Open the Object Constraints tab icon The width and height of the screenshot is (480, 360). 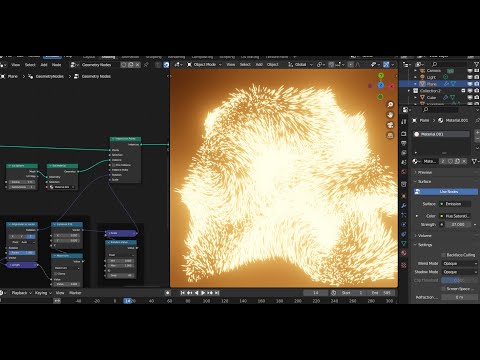point(404,234)
